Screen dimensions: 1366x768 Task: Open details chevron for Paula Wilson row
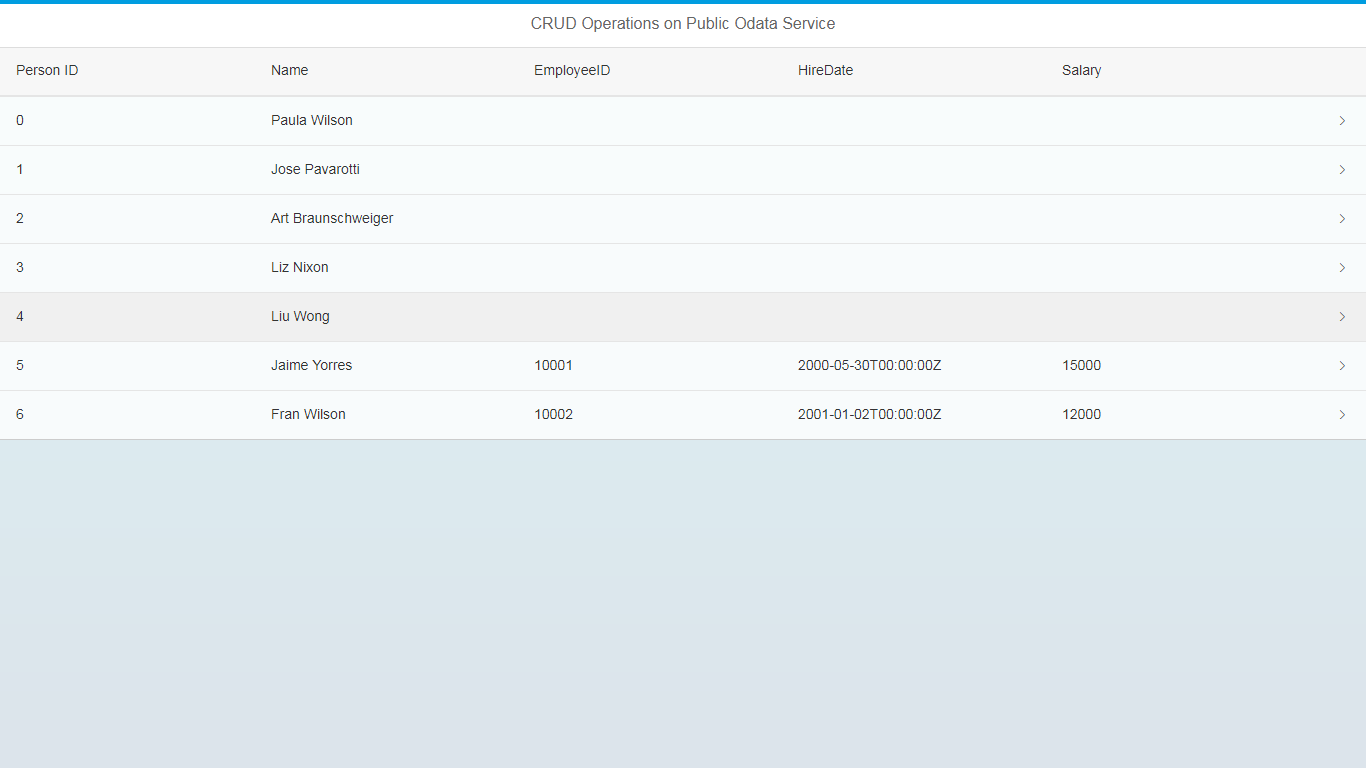coord(1342,120)
